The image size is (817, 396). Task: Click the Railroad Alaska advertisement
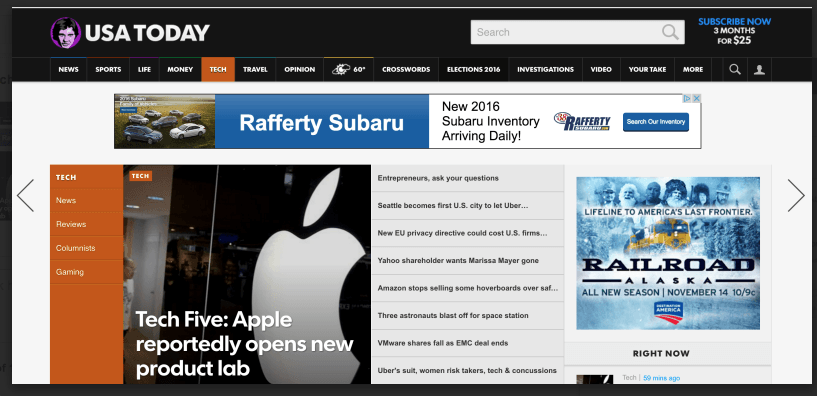668,253
